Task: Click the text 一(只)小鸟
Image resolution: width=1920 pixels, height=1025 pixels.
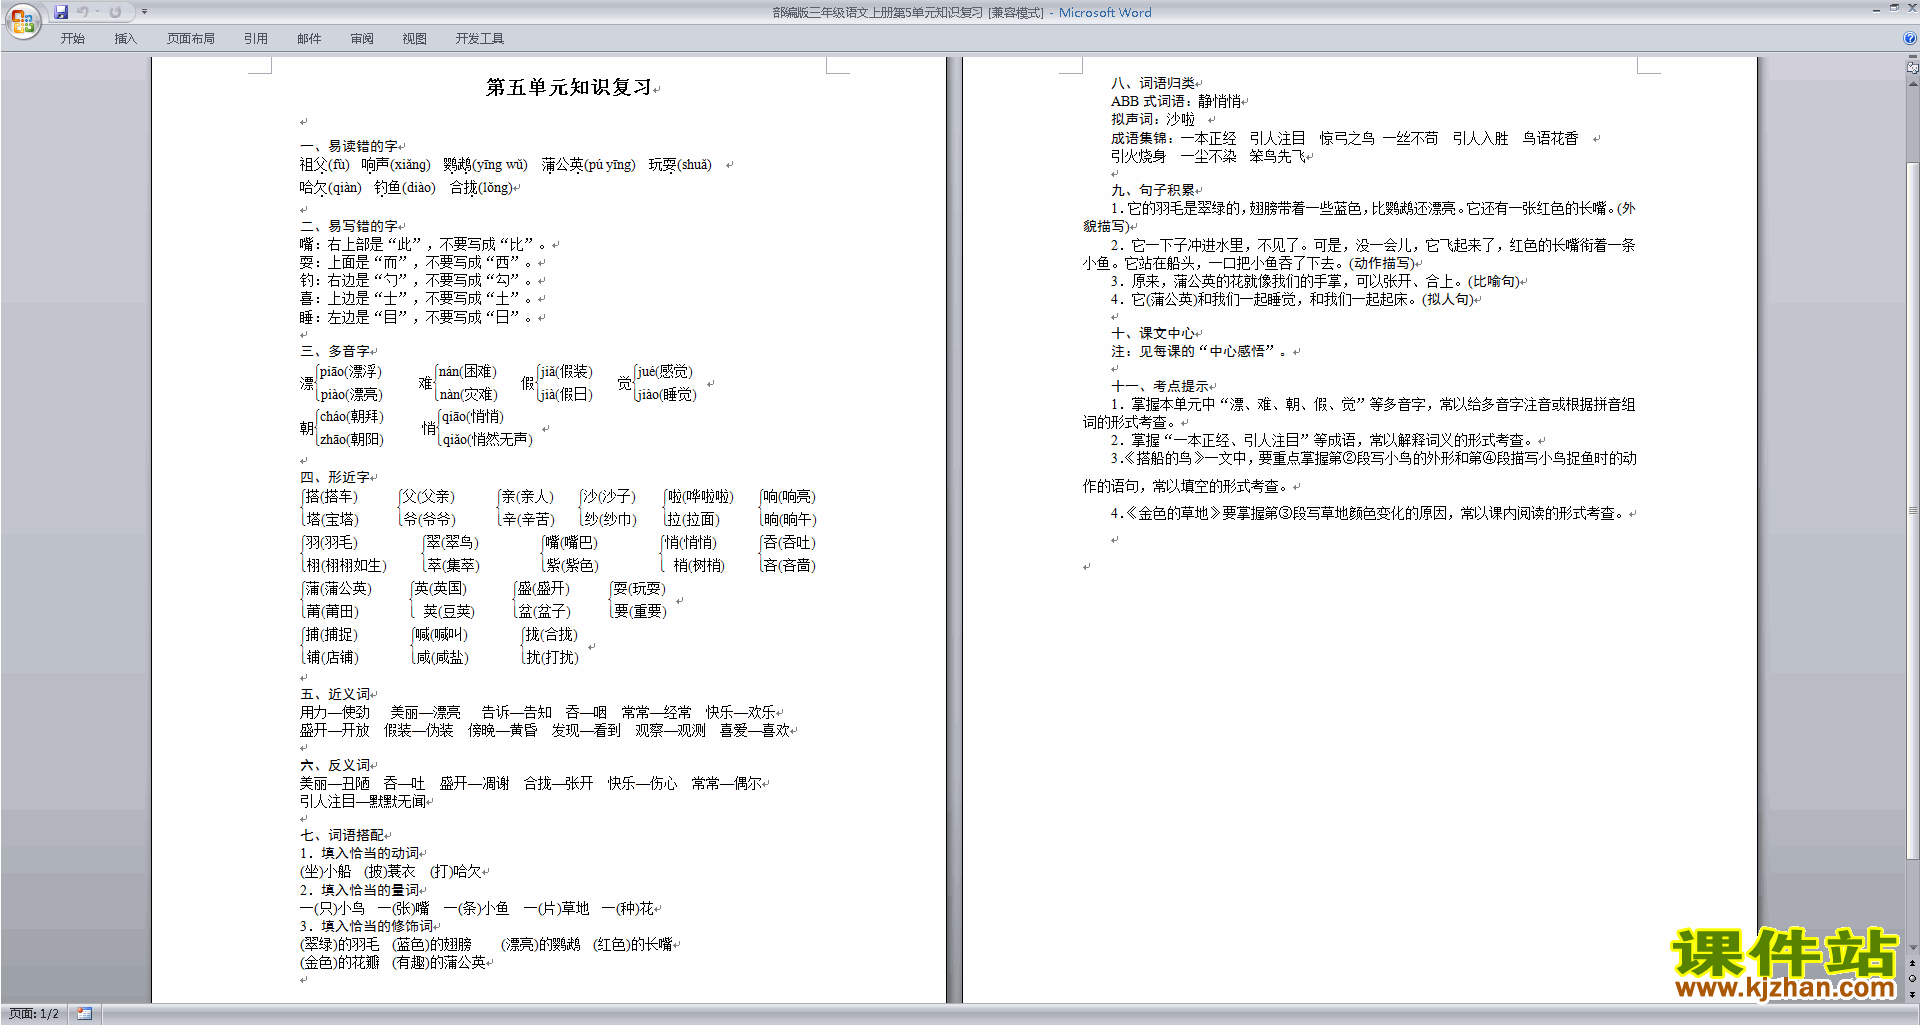Action: coord(332,908)
